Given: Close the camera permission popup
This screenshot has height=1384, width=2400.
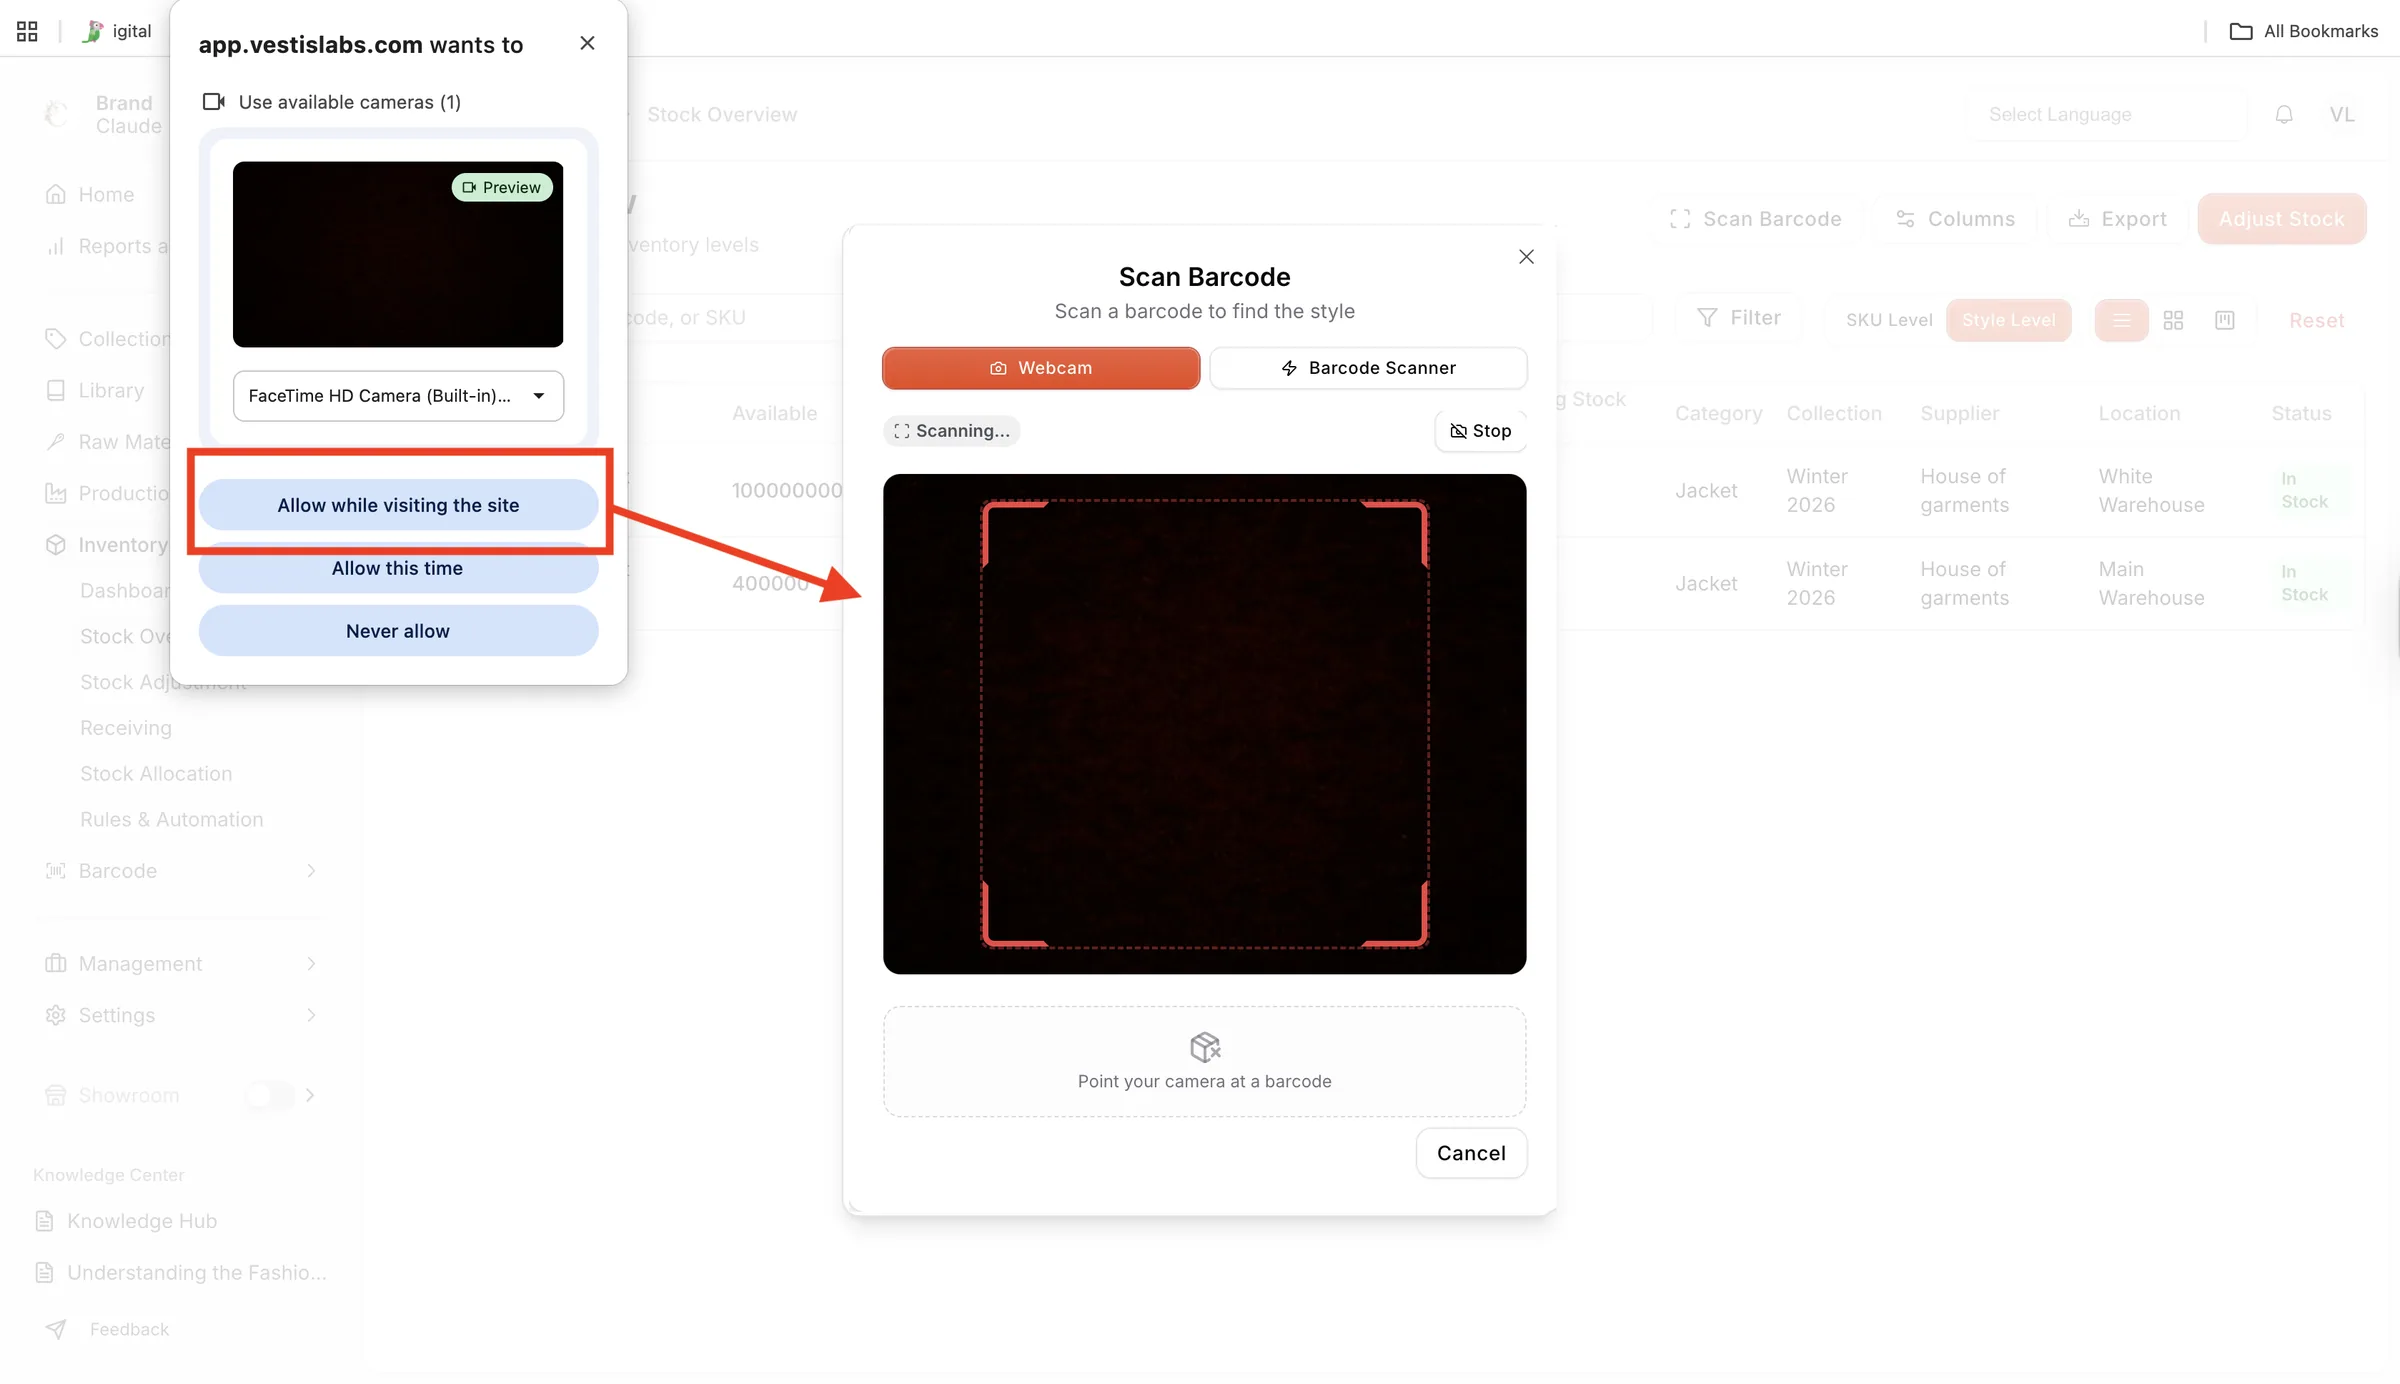Looking at the screenshot, I should pos(587,43).
